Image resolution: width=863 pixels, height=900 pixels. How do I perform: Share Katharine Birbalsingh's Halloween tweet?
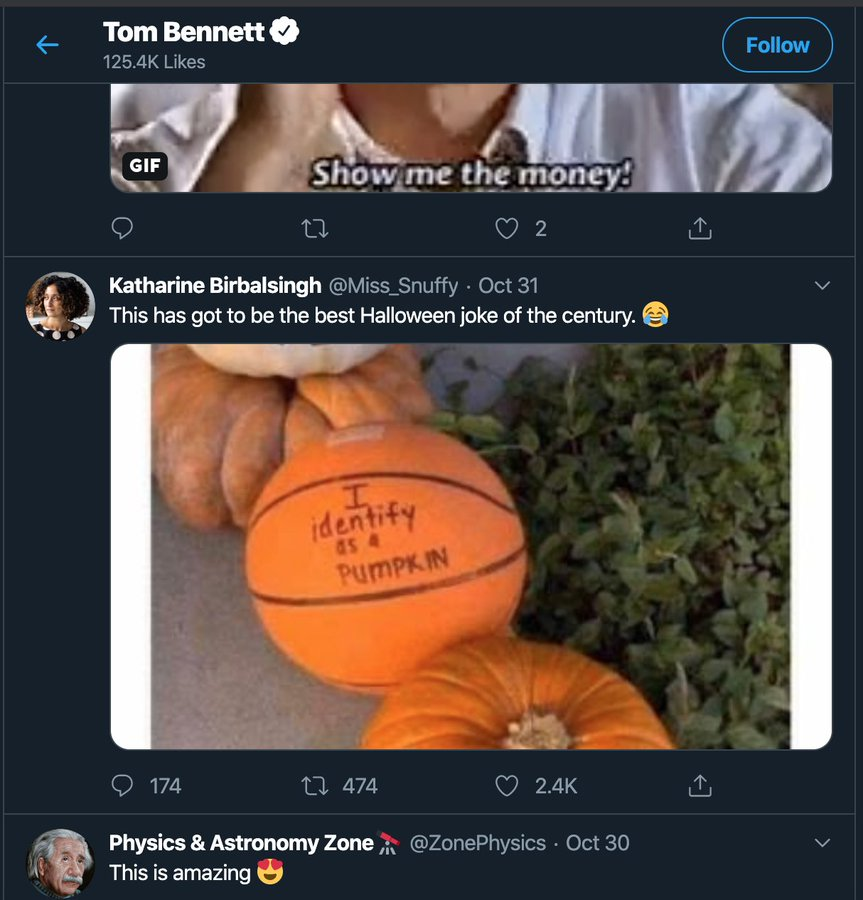(700, 786)
